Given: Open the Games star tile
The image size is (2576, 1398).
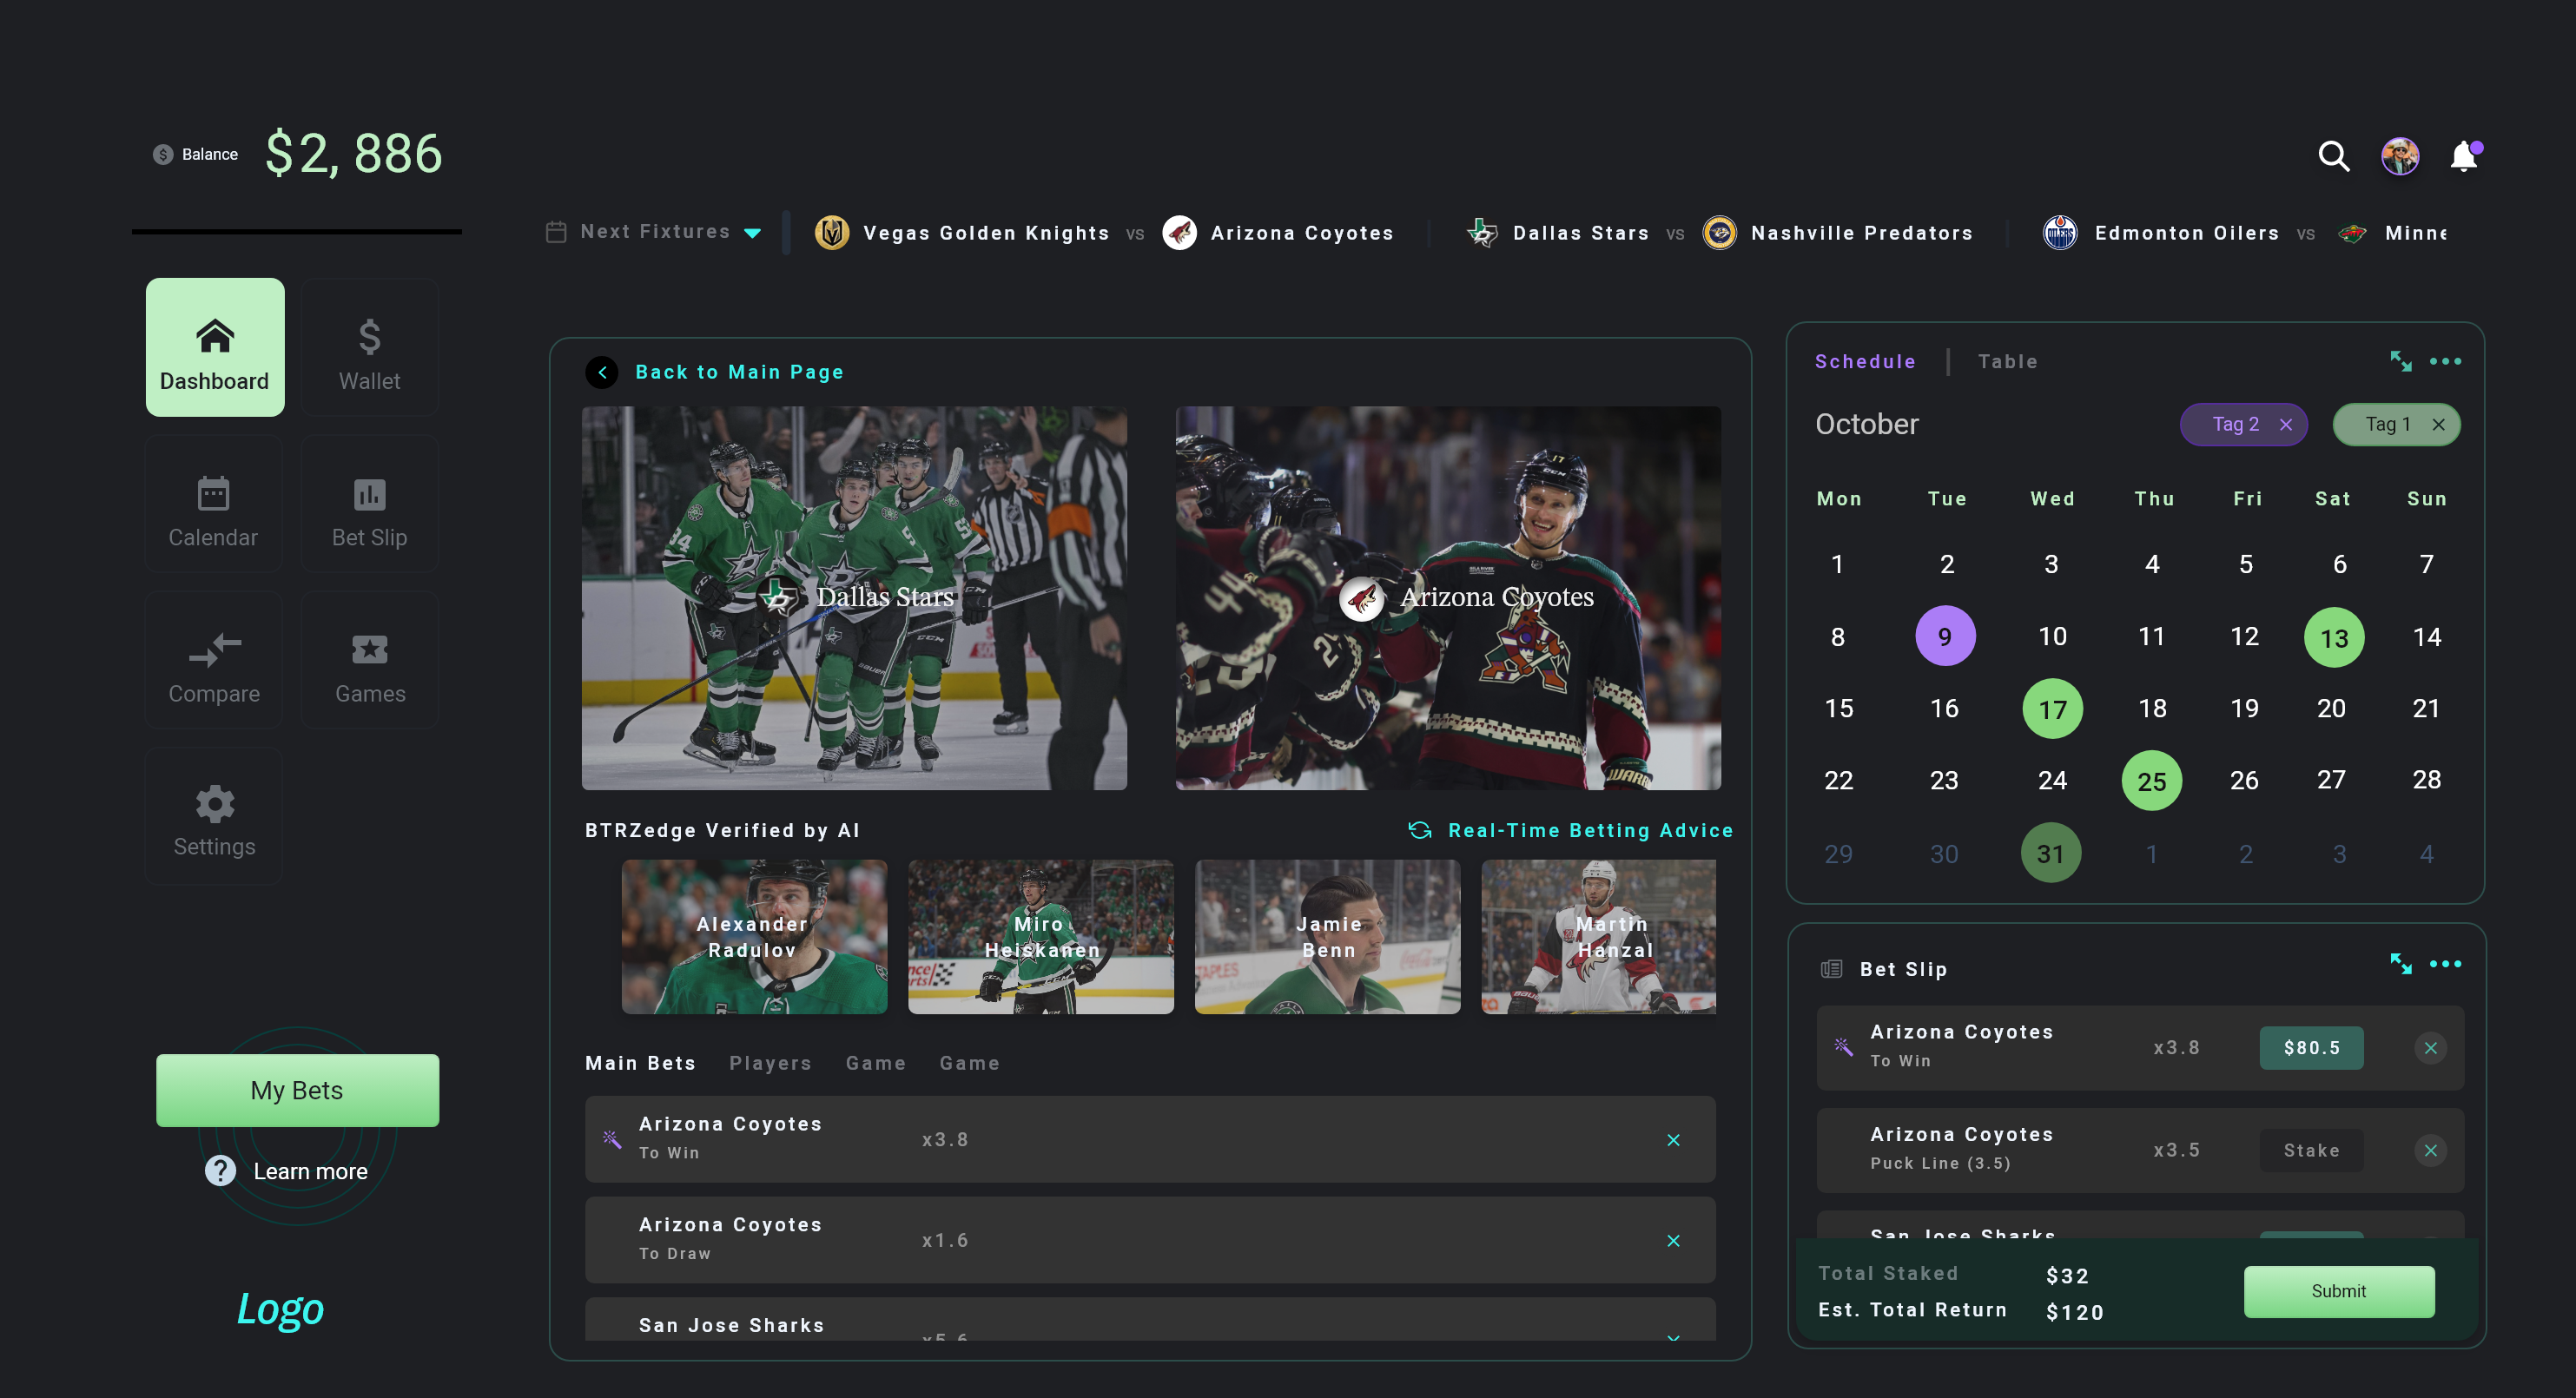Looking at the screenshot, I should 369,660.
